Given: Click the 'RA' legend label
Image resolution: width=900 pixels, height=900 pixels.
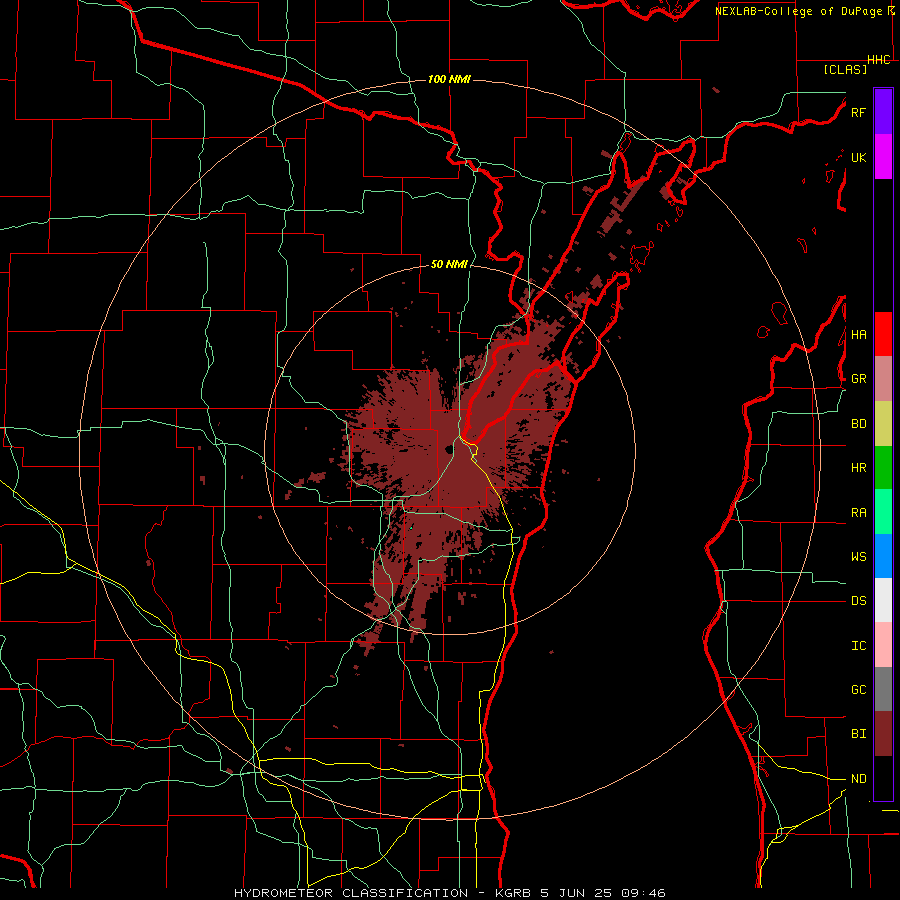Looking at the screenshot, I should click(858, 513).
